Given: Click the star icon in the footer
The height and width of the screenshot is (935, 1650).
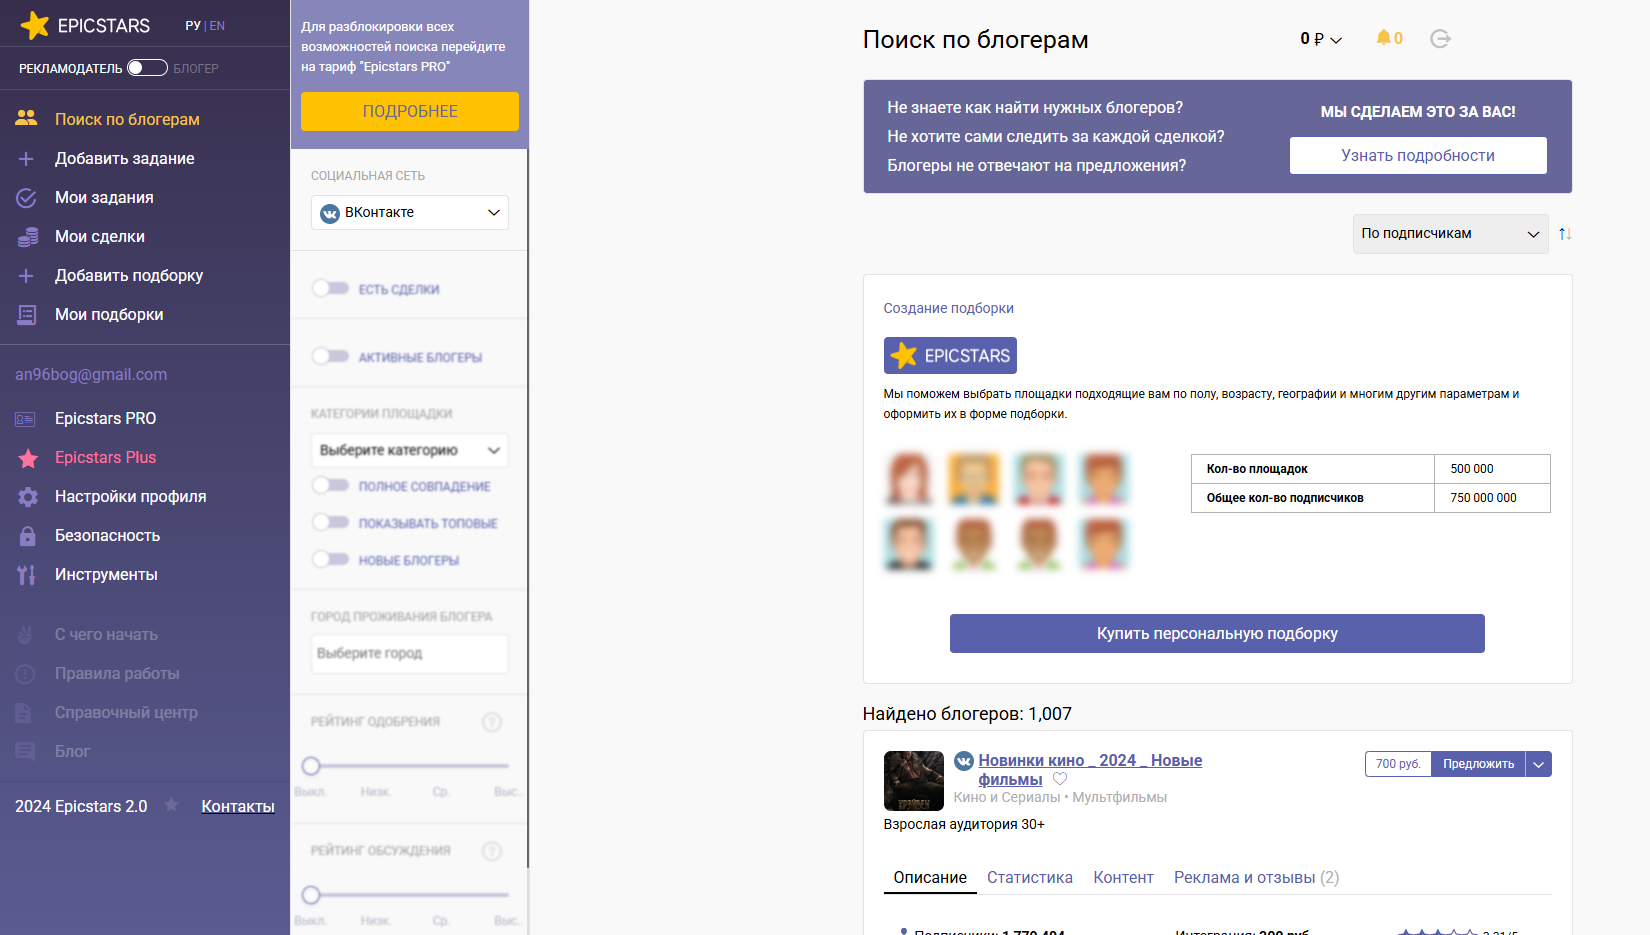Looking at the screenshot, I should 172,805.
